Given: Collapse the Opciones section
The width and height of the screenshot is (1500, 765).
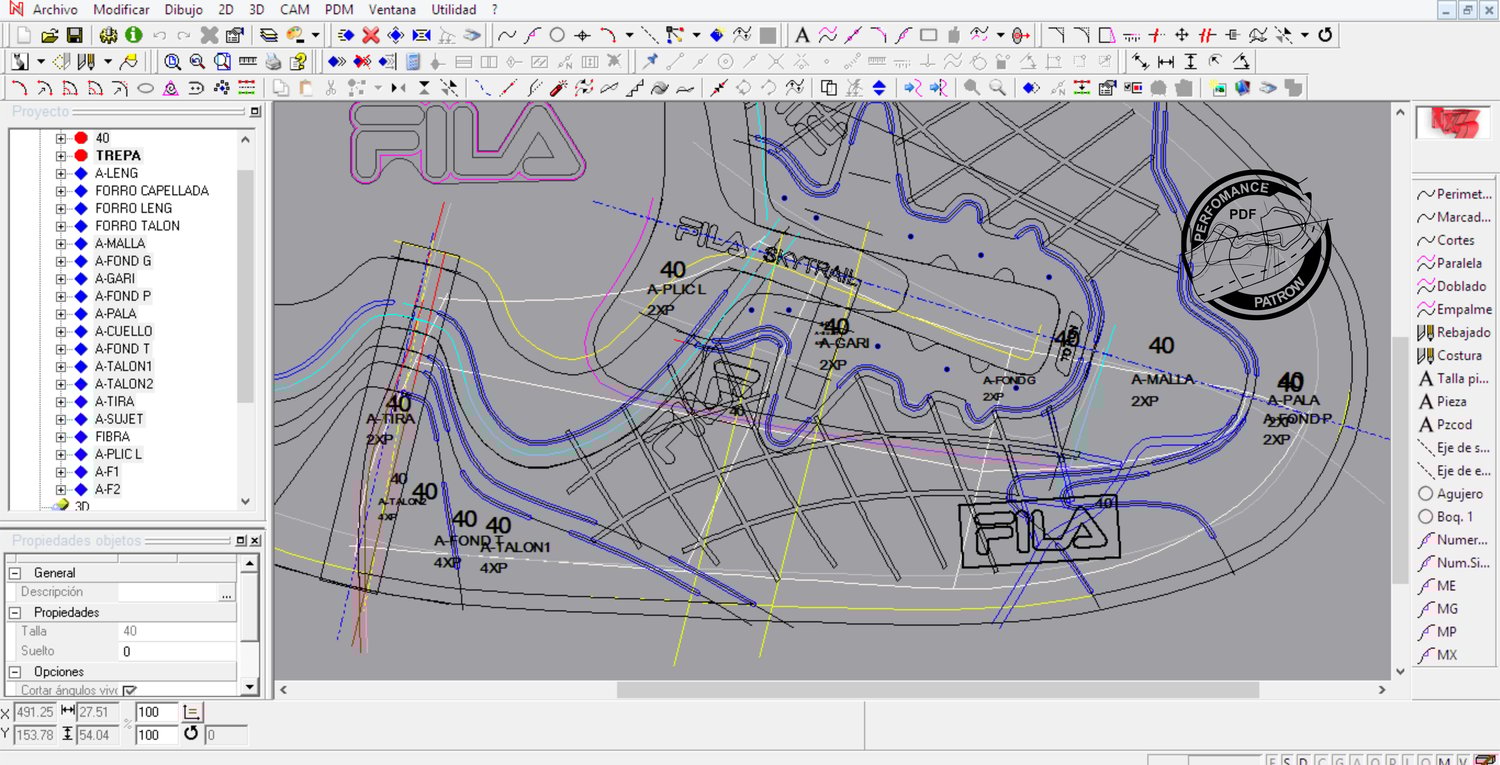Looking at the screenshot, I should (15, 672).
